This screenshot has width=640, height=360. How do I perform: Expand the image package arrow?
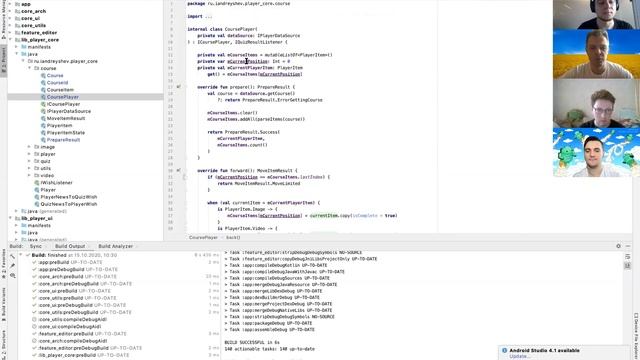click(29, 147)
